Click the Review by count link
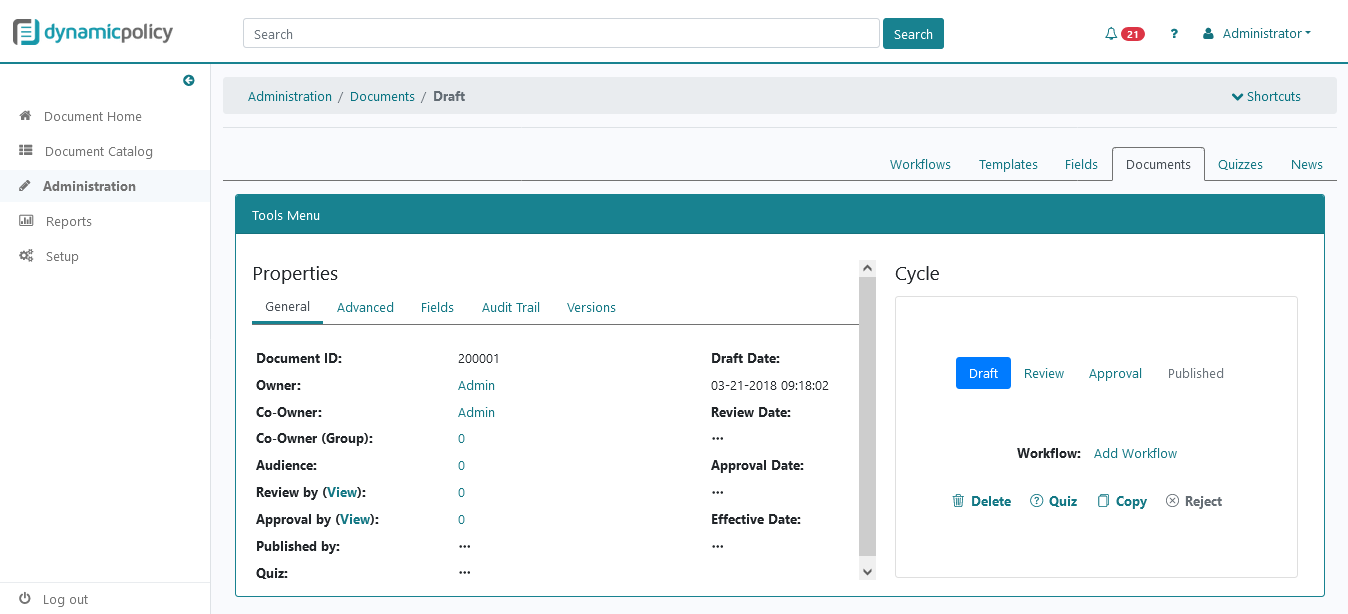Screen dimensions: 1348x614 pyautogui.click(x=461, y=493)
